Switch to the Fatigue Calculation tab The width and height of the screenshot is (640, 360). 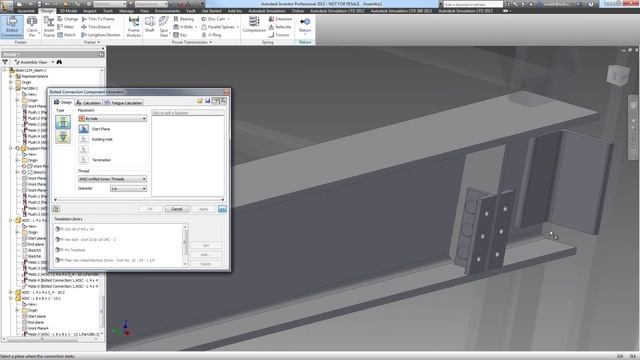(x=123, y=102)
